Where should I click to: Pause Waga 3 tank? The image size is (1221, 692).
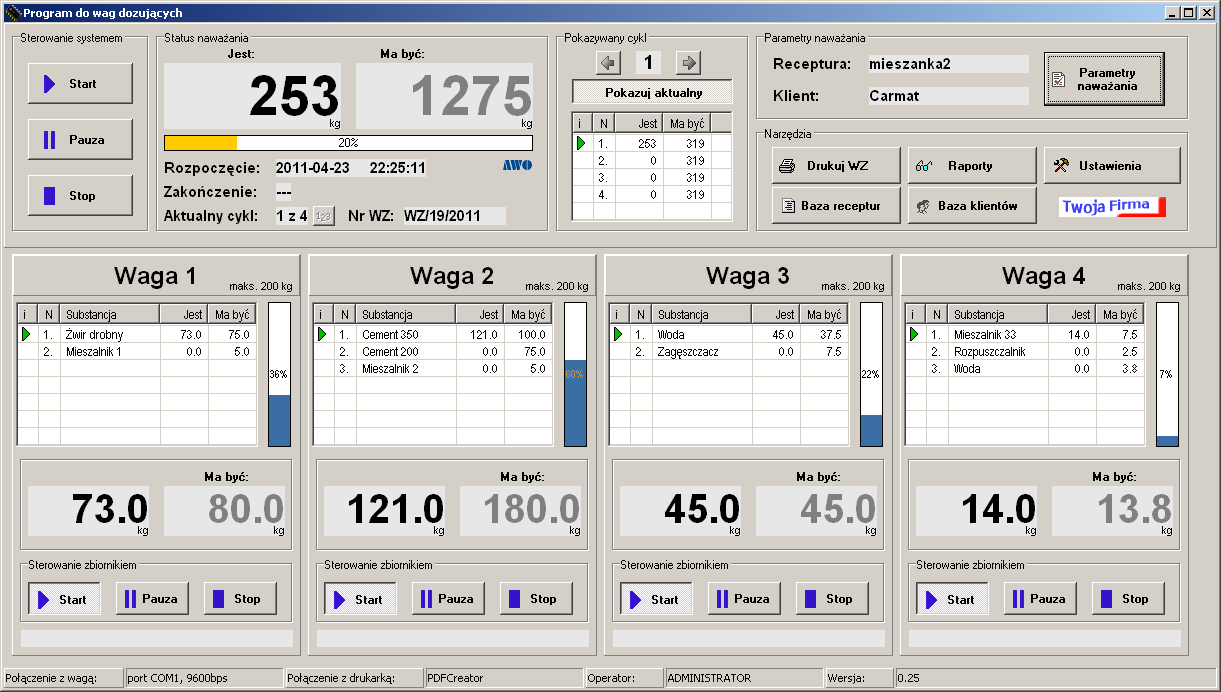[744, 599]
